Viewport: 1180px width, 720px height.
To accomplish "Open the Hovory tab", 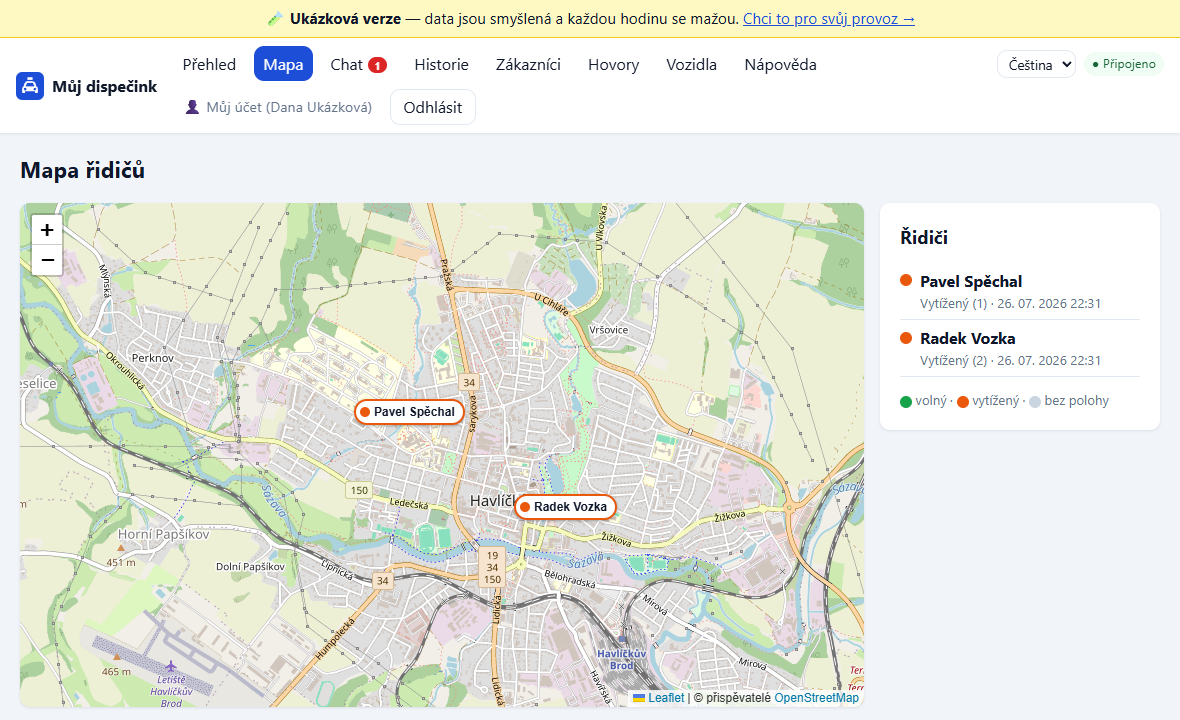I will (613, 65).
